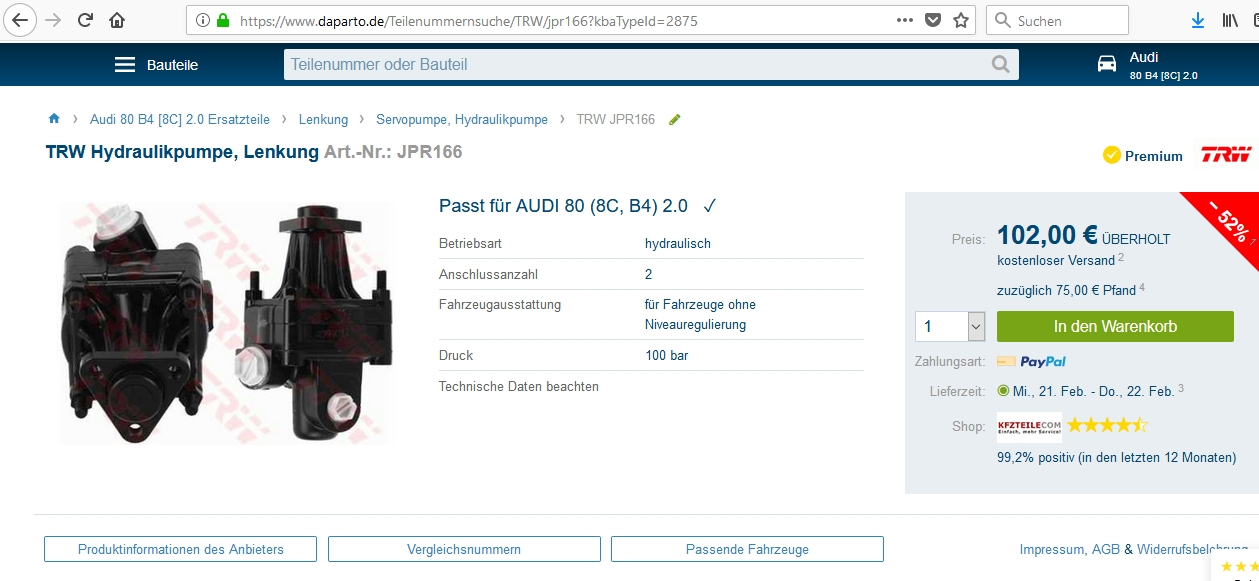Image resolution: width=1259 pixels, height=581 pixels.
Task: Open the Bauteile hamburger menu
Action: coord(125,65)
